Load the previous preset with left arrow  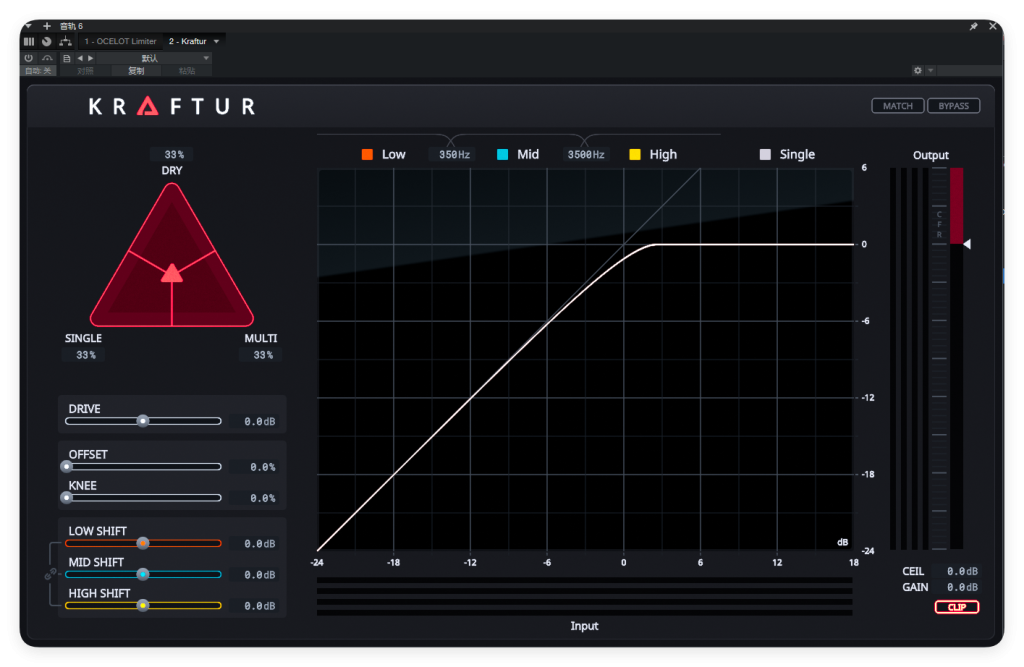[80, 58]
